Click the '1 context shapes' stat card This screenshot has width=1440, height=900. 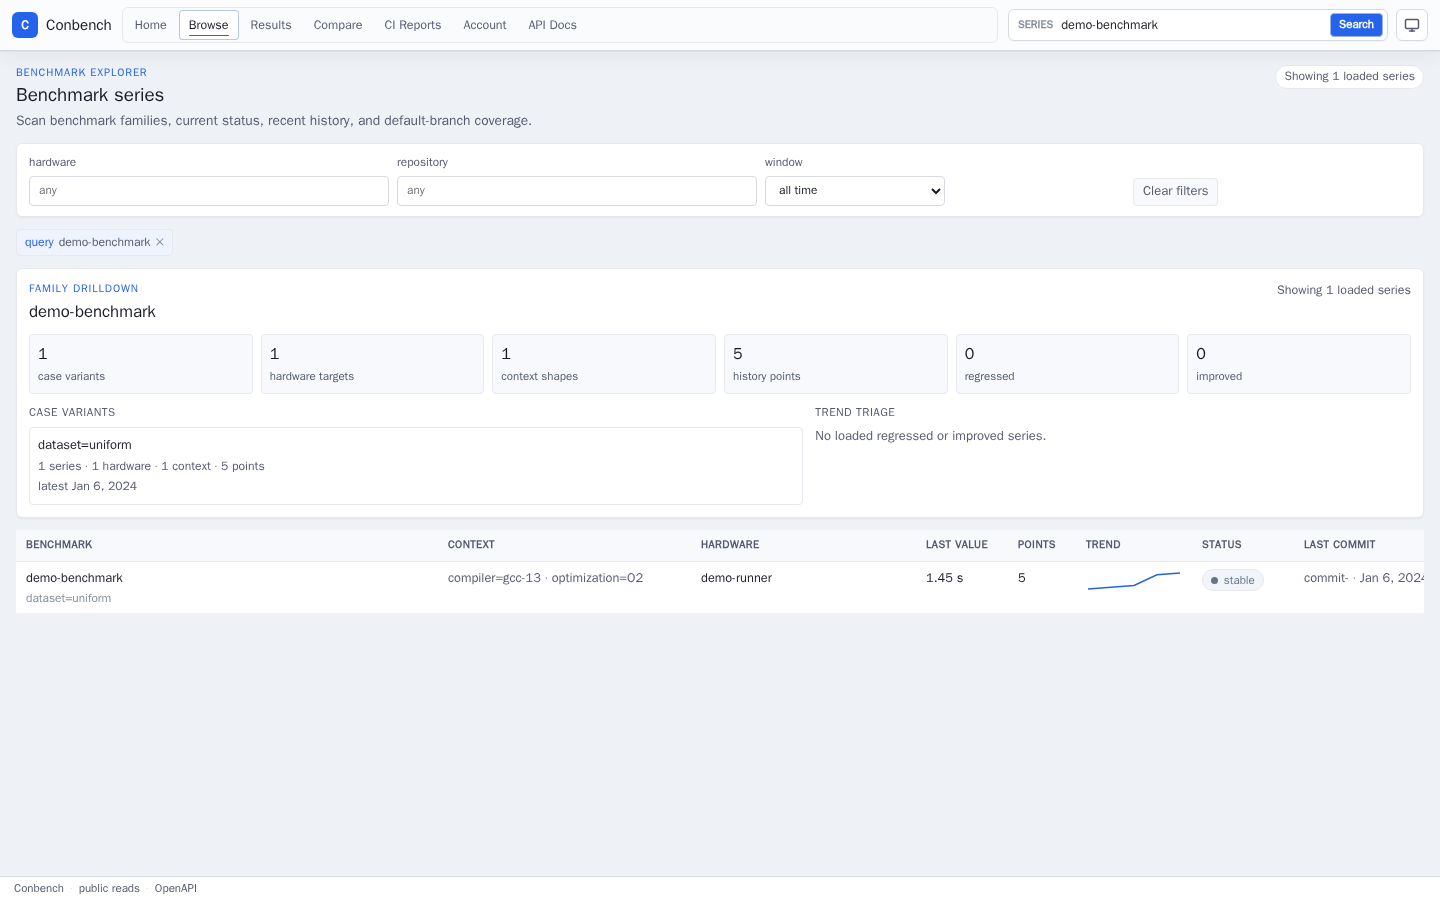click(604, 364)
